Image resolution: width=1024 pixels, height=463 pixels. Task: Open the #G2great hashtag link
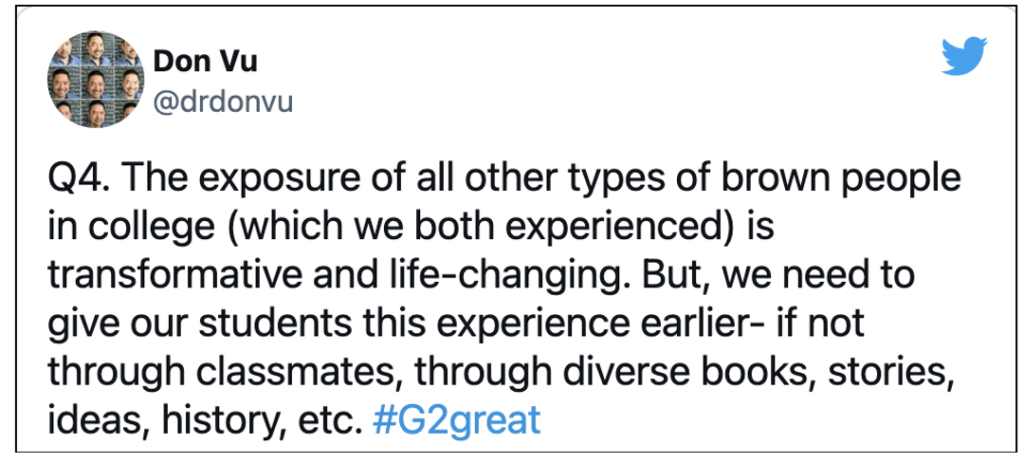point(456,421)
